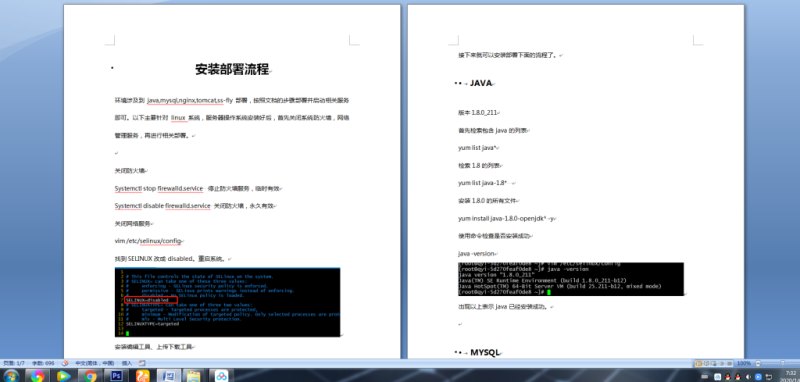800x382 pixels.
Task: Click the word count 696 indicator
Action: tap(43, 363)
